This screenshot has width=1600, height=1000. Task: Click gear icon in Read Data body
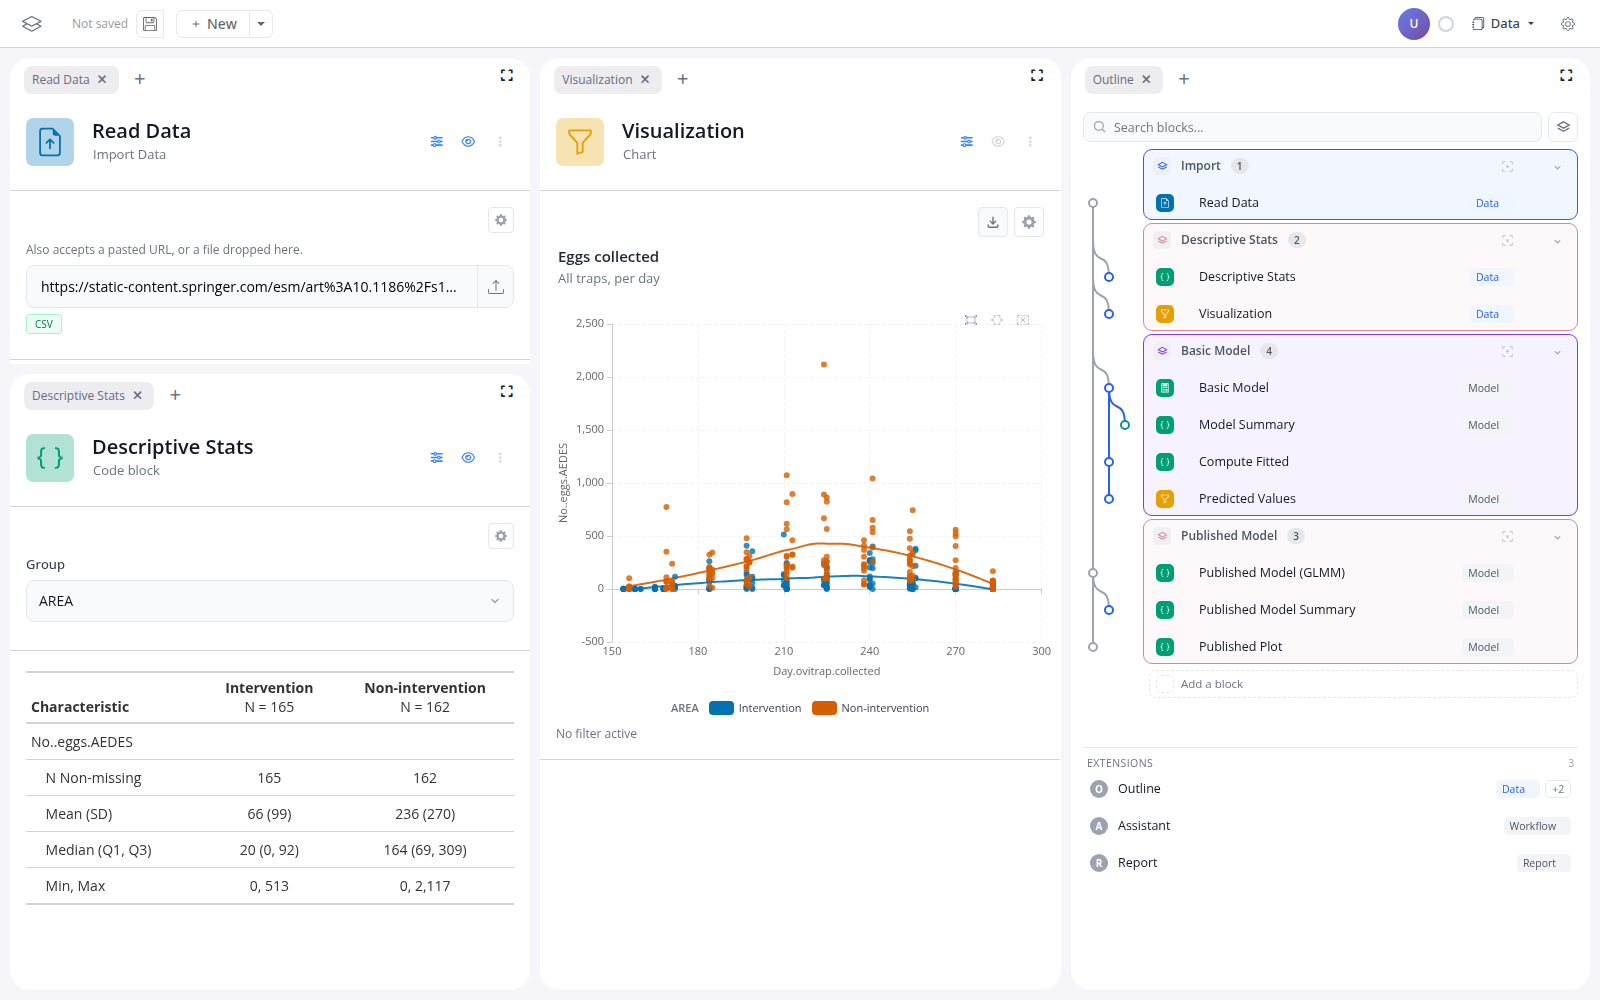coord(501,220)
